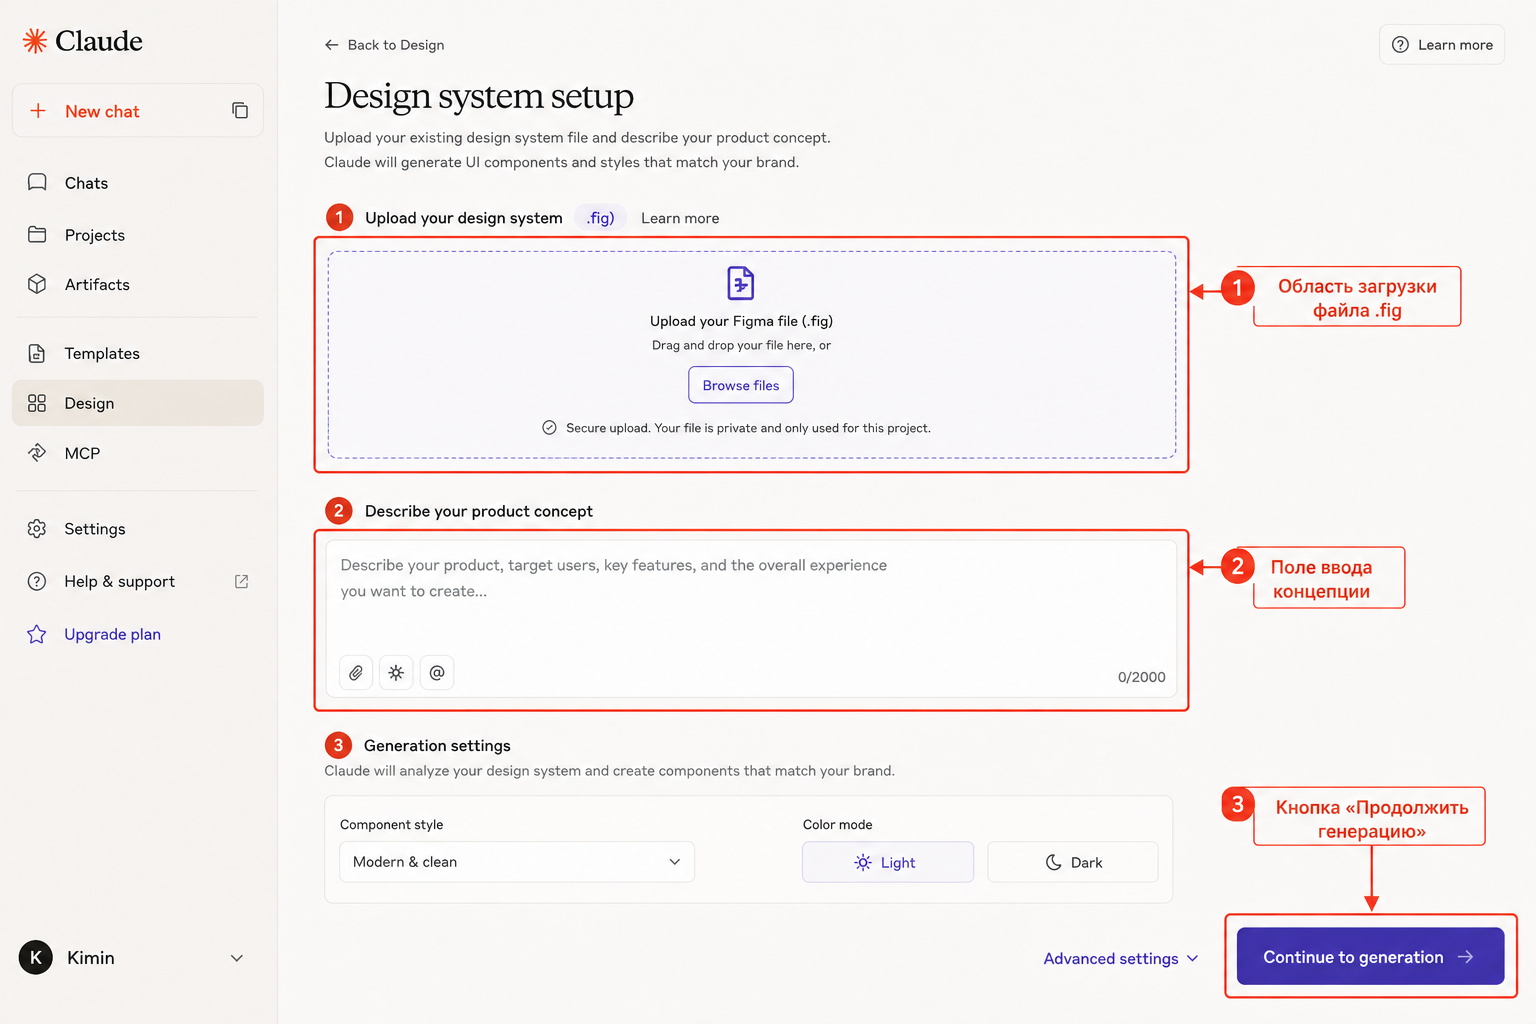
Task: Click the 'Upload your Figma file (.fig)' text
Action: pyautogui.click(x=741, y=321)
